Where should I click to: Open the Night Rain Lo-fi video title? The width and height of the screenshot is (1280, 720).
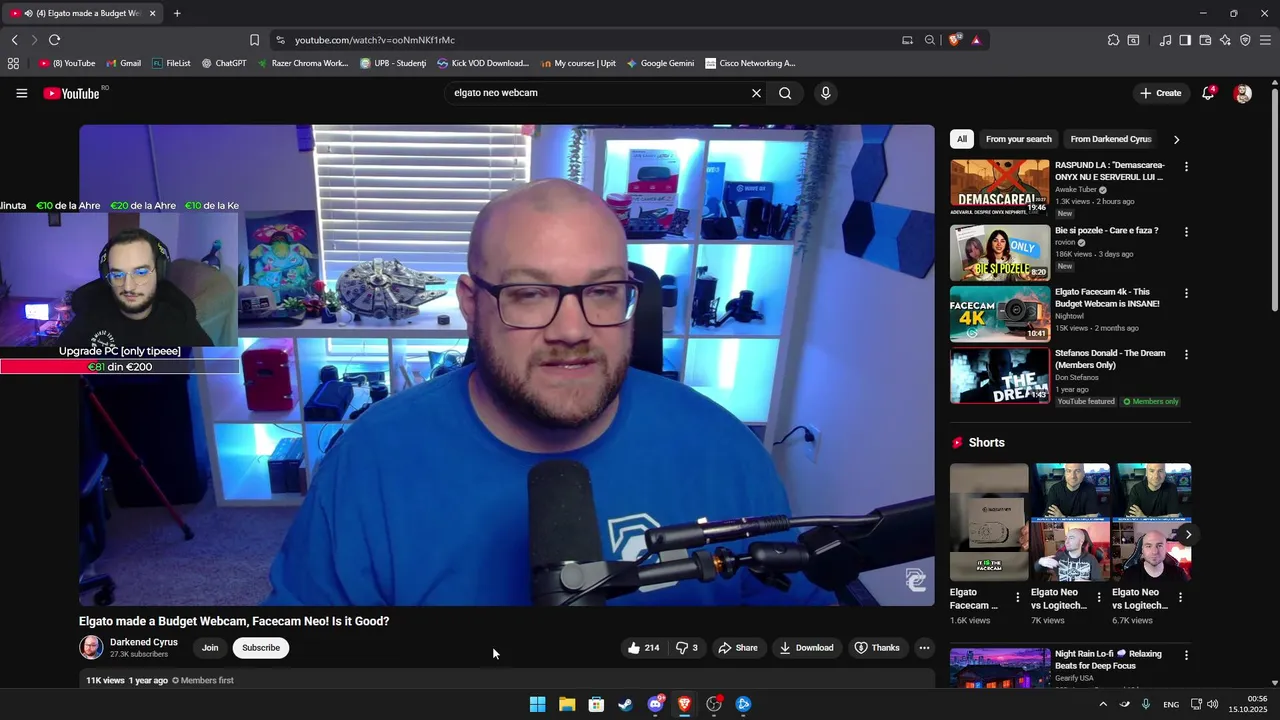click(x=1108, y=660)
